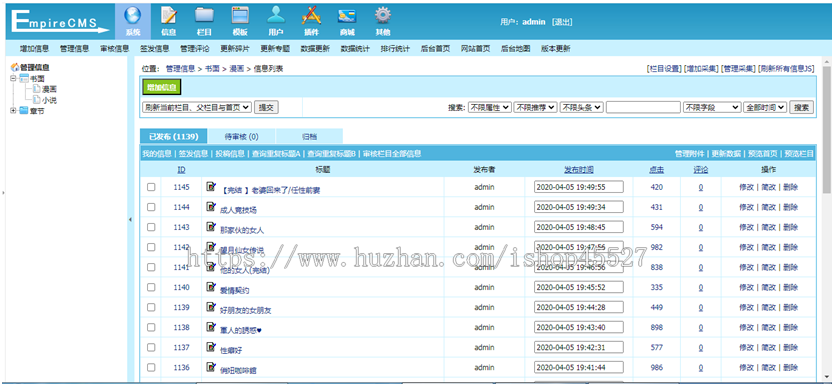Open the 查询重复标题A link

277,154
